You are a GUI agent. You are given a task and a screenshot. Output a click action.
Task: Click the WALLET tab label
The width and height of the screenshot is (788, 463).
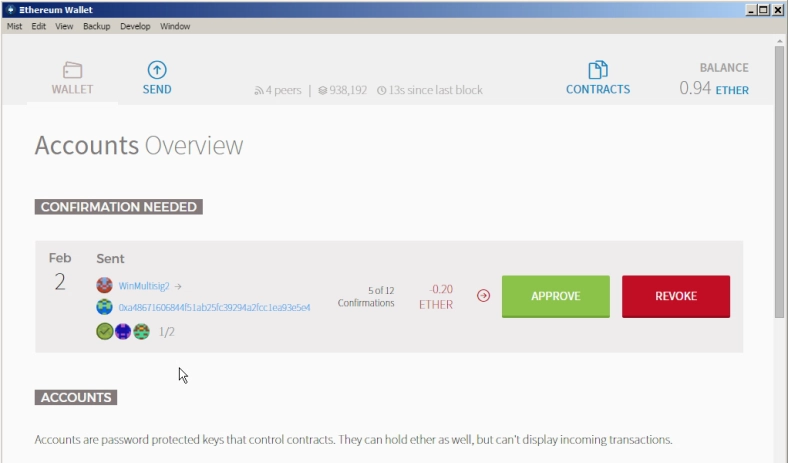tap(72, 89)
